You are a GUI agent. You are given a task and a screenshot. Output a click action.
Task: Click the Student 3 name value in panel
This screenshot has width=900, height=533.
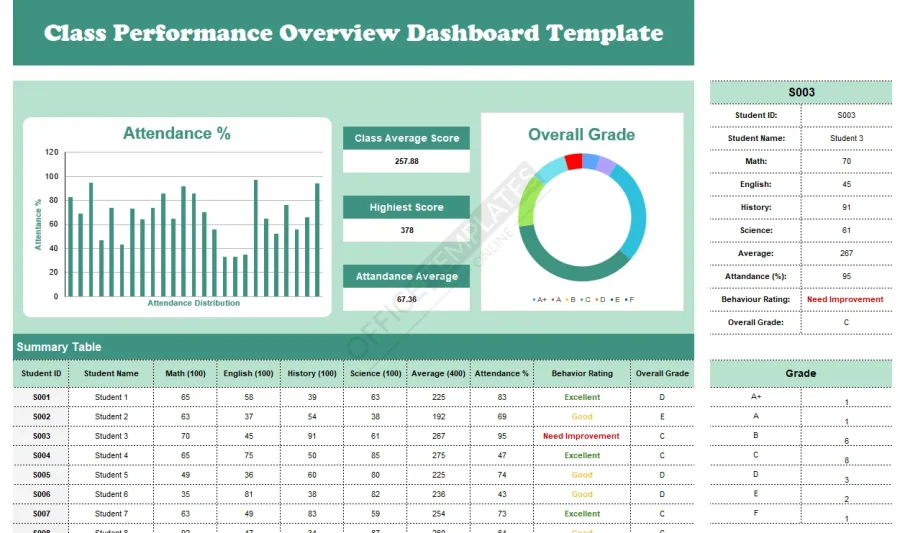point(846,138)
